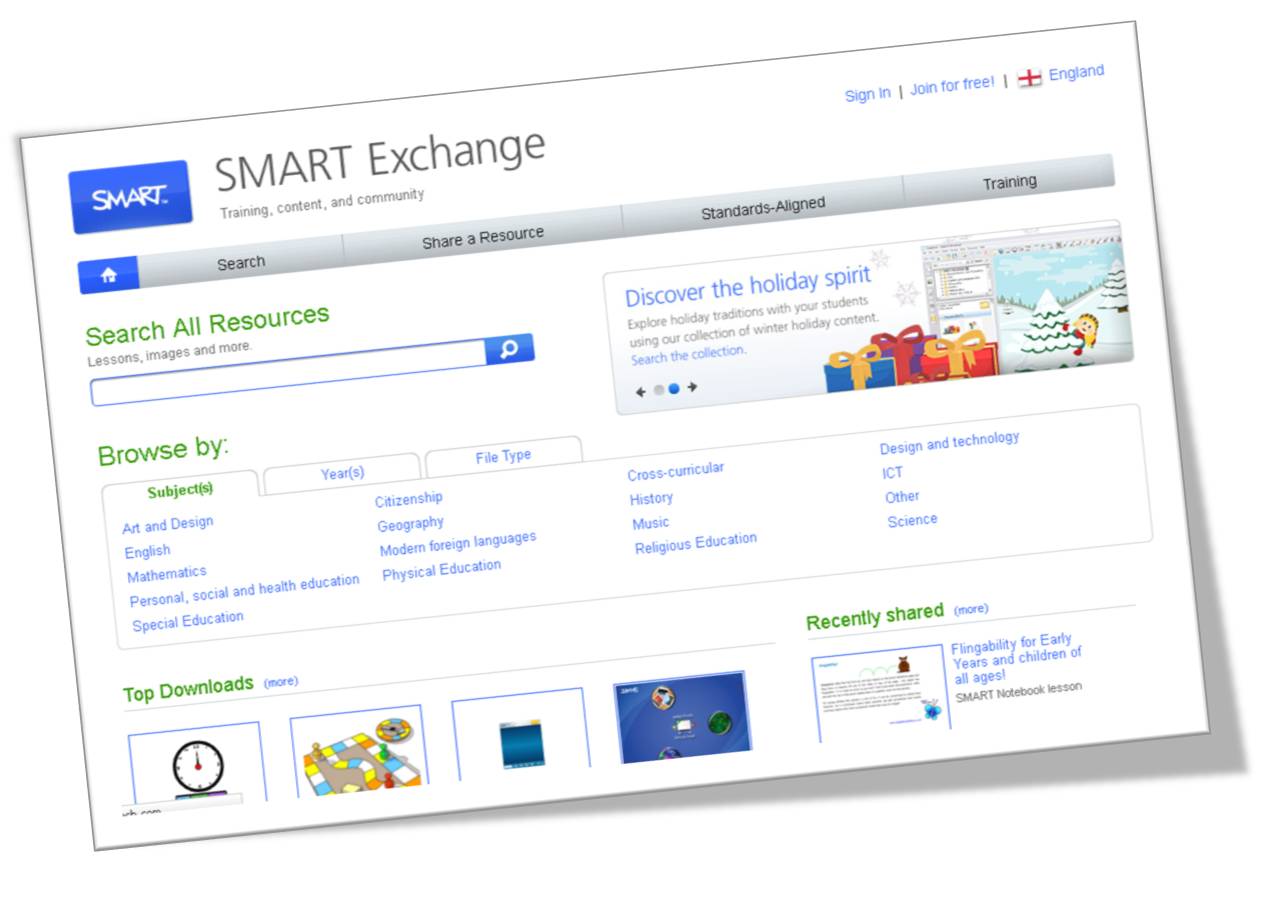Open Share a Resource navigation tab
The image size is (1262, 908).
[x=483, y=237]
